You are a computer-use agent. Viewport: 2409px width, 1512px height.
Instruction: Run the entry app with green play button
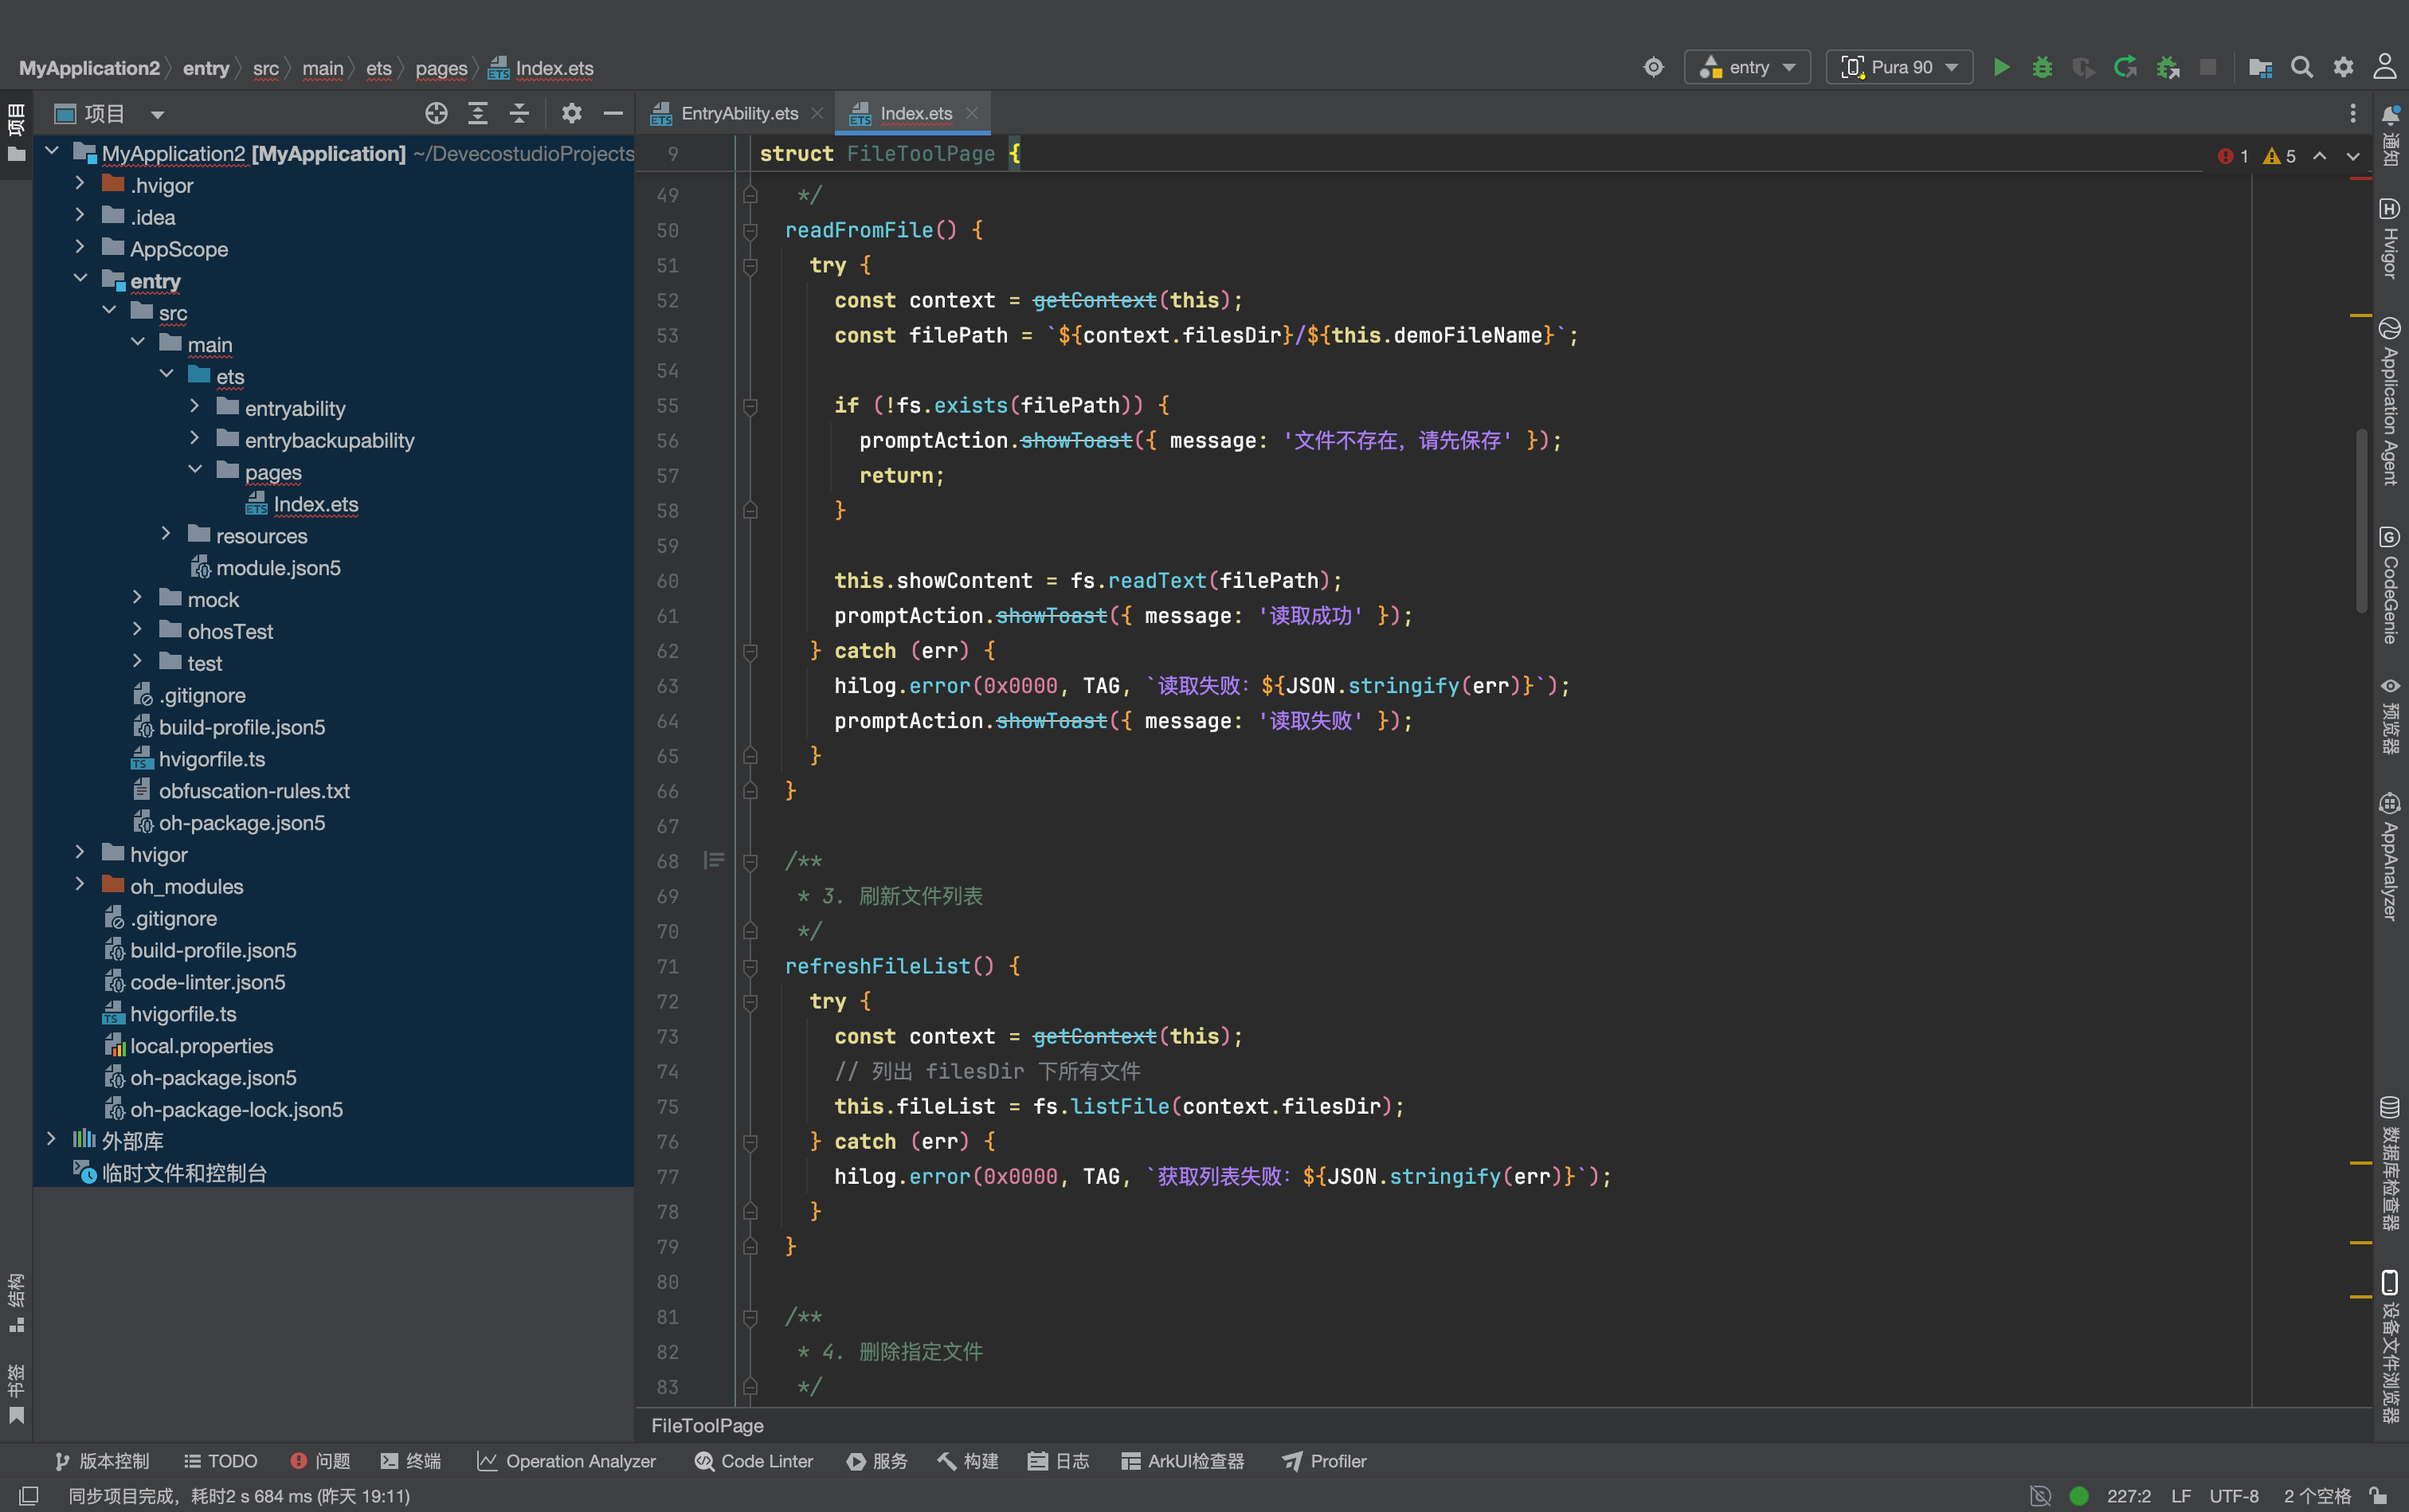coord(2001,67)
